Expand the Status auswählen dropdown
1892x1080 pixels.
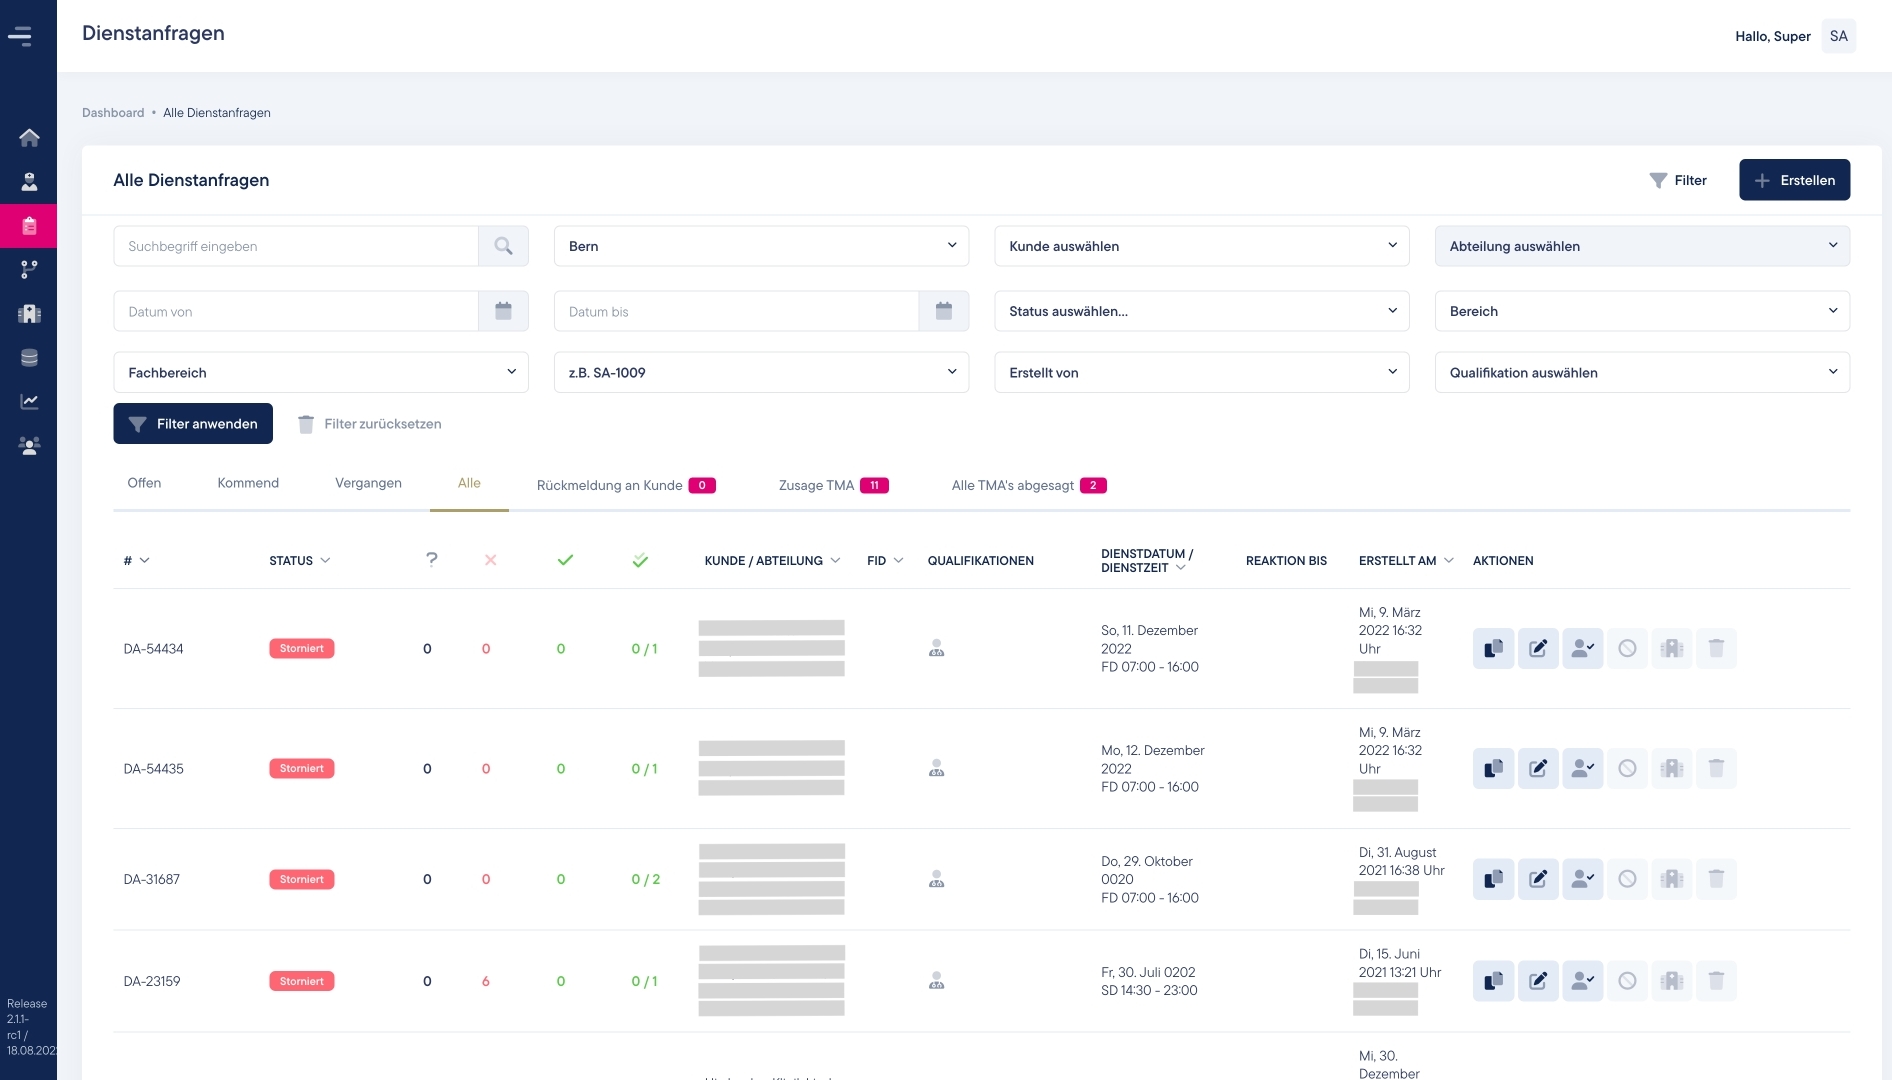1201,311
